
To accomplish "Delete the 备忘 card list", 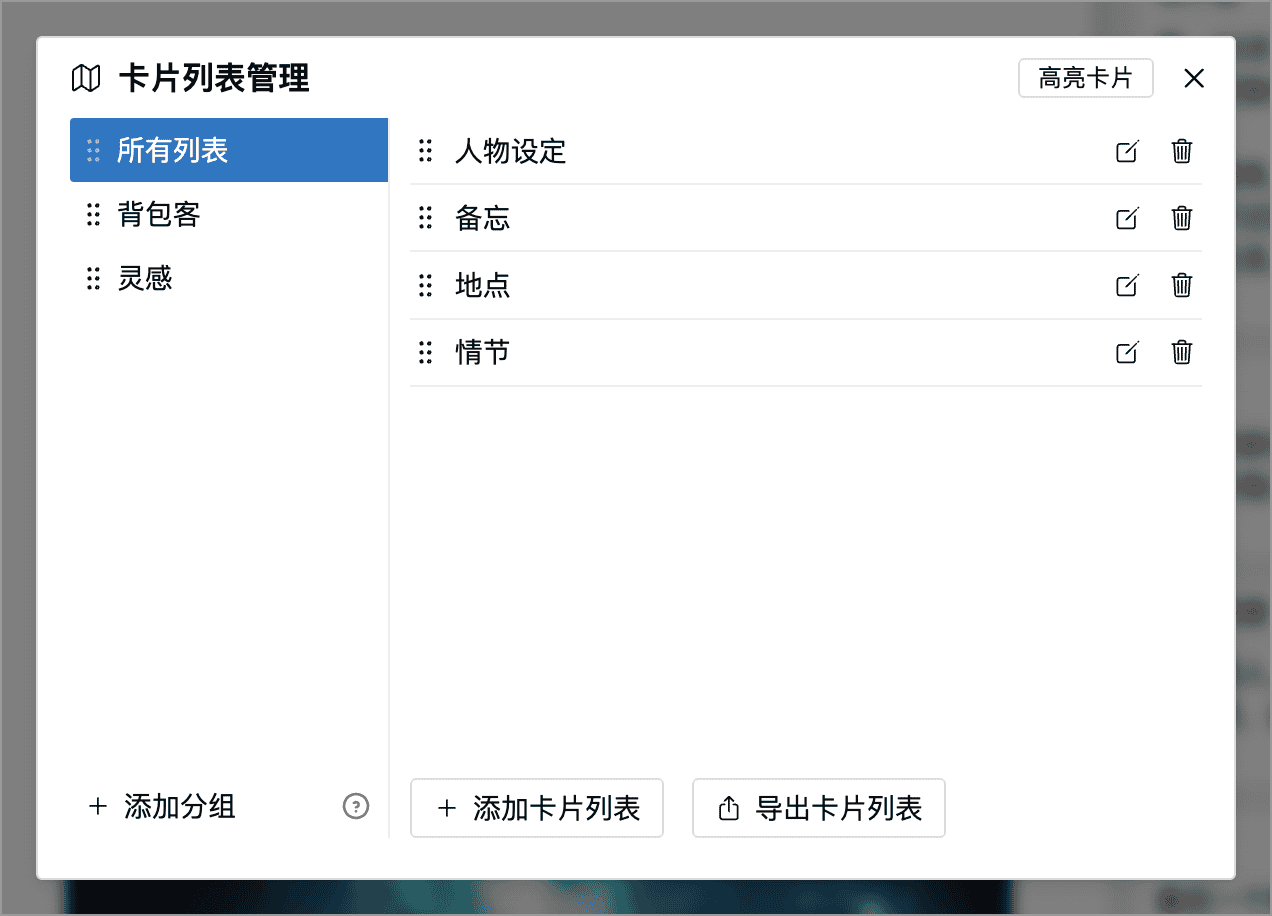I will (x=1182, y=218).
